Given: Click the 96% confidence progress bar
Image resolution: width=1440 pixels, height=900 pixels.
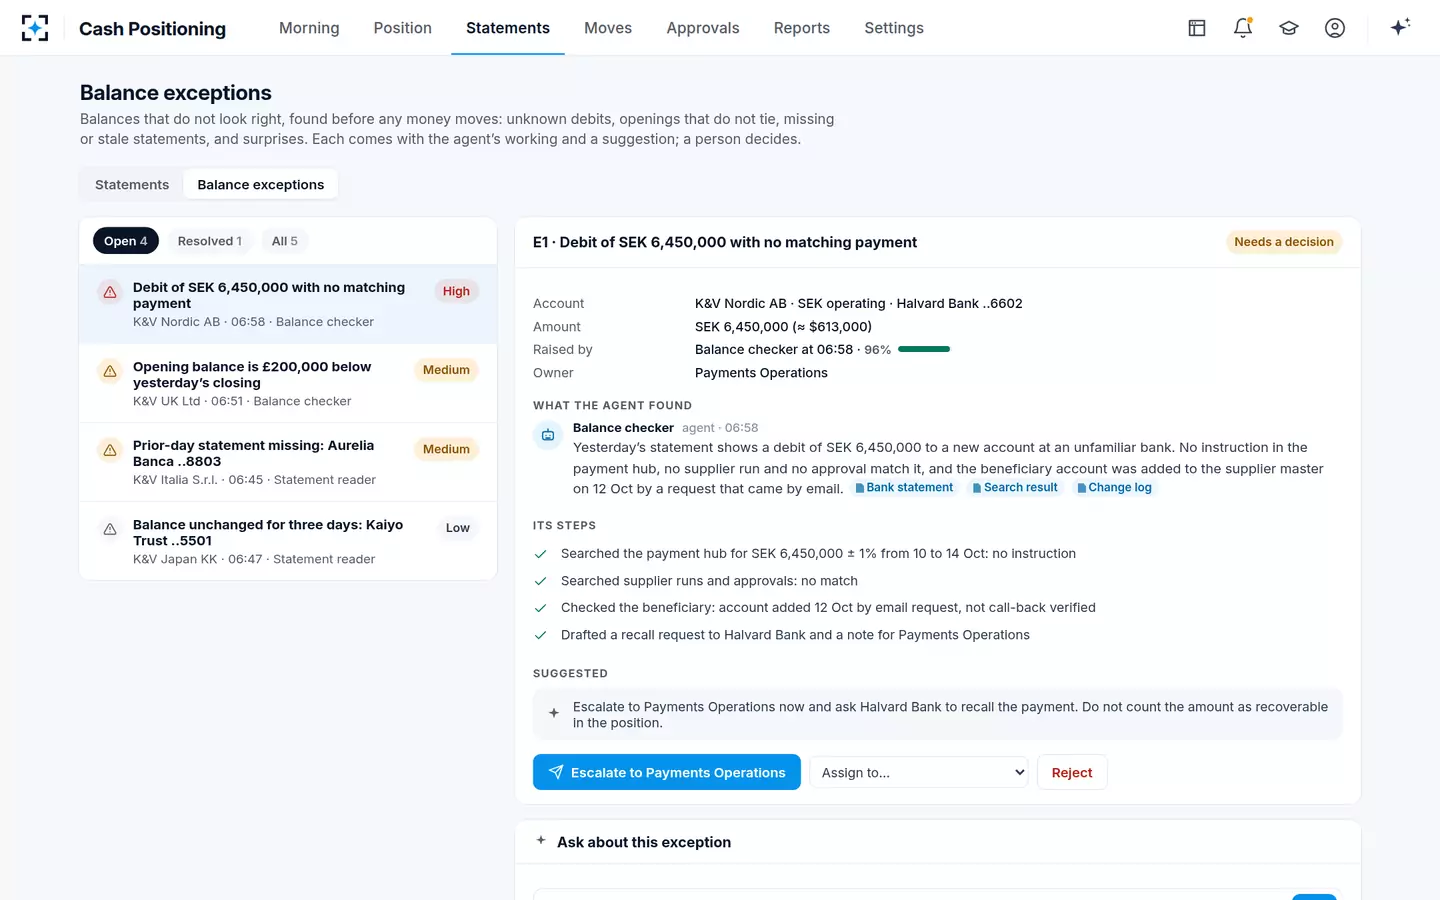Looking at the screenshot, I should click(924, 349).
